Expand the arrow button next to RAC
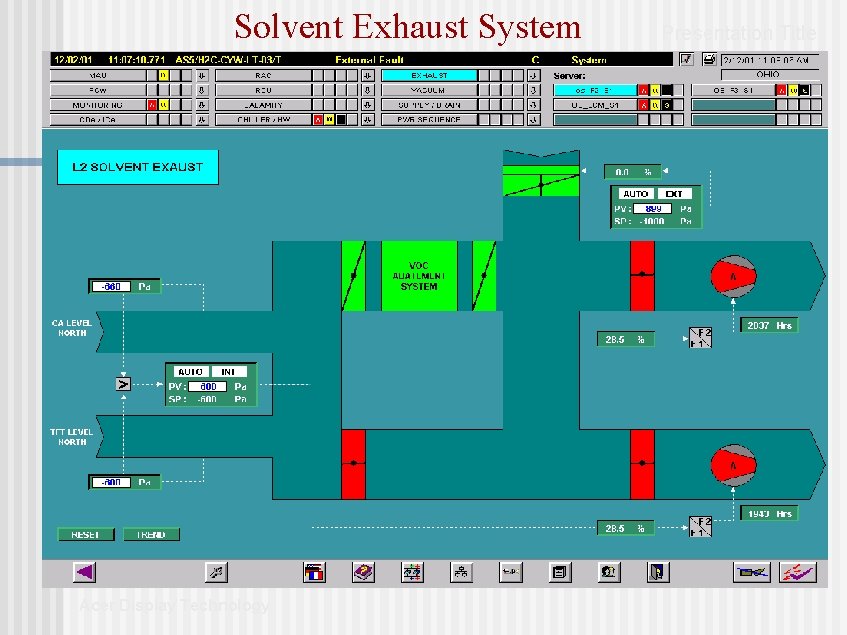The width and height of the screenshot is (847, 635). pyautogui.click(x=367, y=76)
